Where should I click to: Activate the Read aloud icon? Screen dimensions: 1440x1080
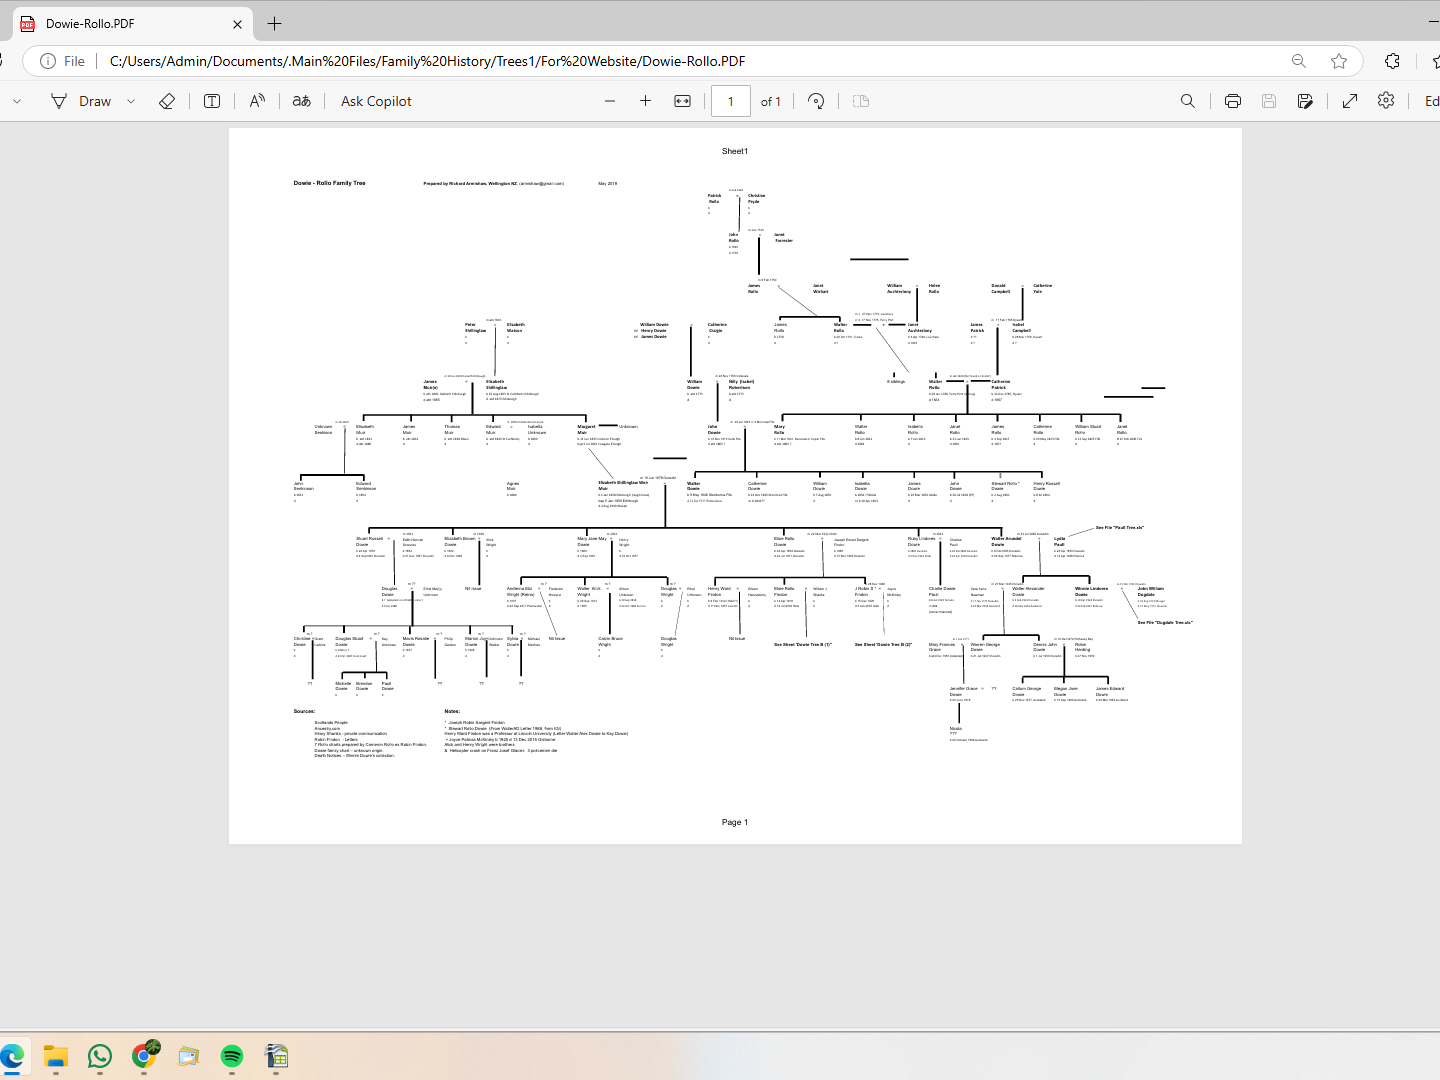point(257,101)
